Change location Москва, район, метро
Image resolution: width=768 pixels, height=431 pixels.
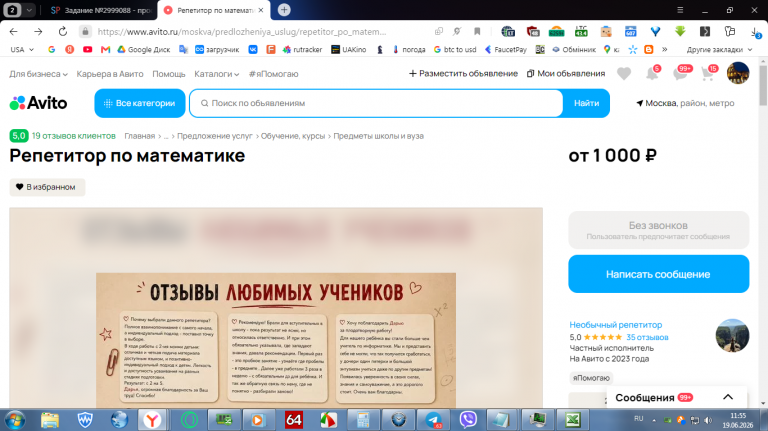685,103
